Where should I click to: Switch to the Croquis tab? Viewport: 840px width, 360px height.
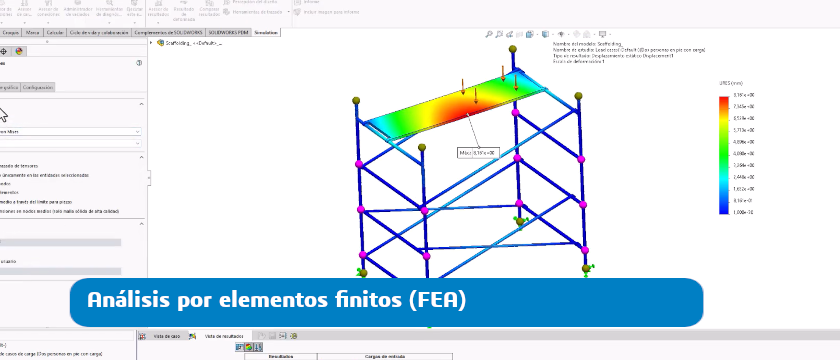(x=11, y=33)
